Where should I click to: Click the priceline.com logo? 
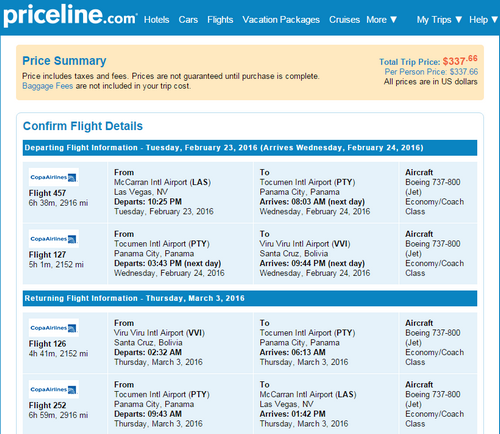[70, 15]
